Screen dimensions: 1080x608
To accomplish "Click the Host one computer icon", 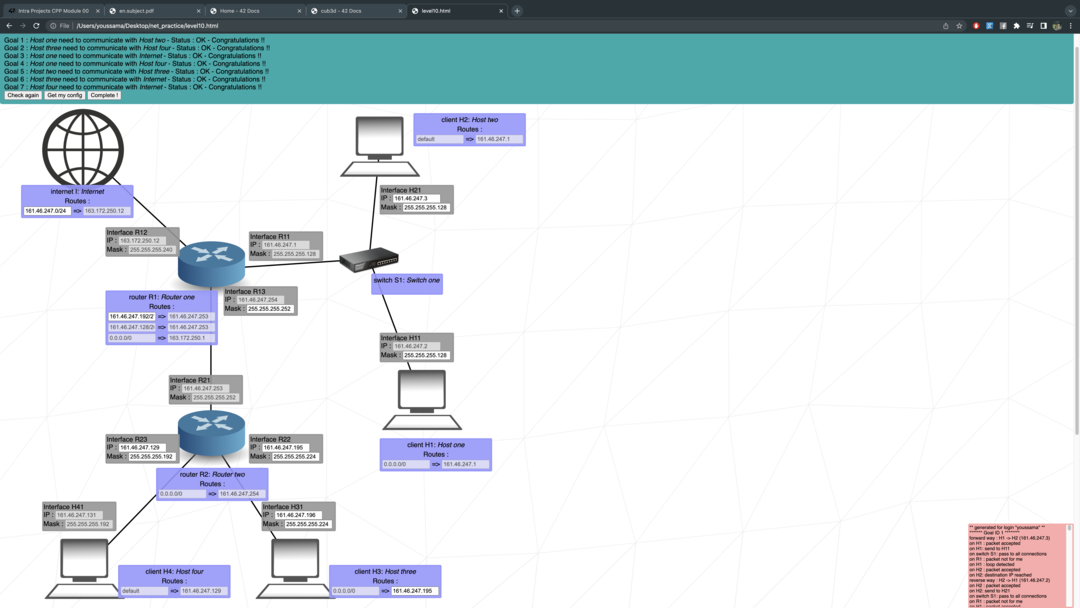I will click(x=422, y=399).
